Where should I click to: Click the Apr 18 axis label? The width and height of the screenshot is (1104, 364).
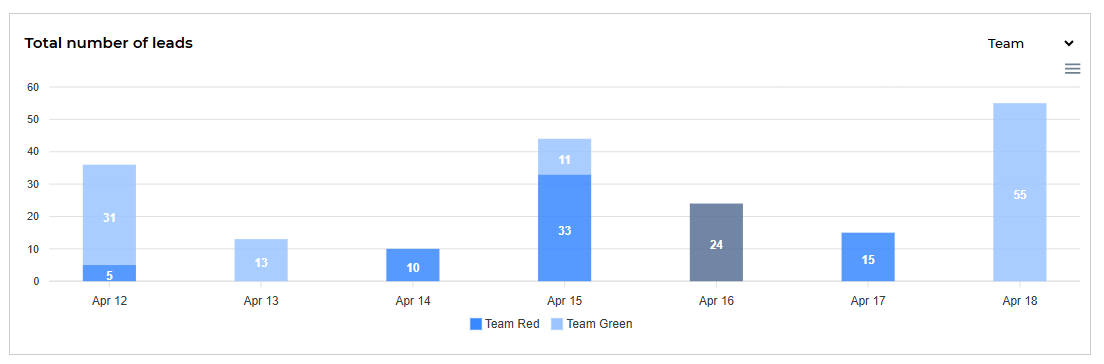pyautogui.click(x=1020, y=301)
